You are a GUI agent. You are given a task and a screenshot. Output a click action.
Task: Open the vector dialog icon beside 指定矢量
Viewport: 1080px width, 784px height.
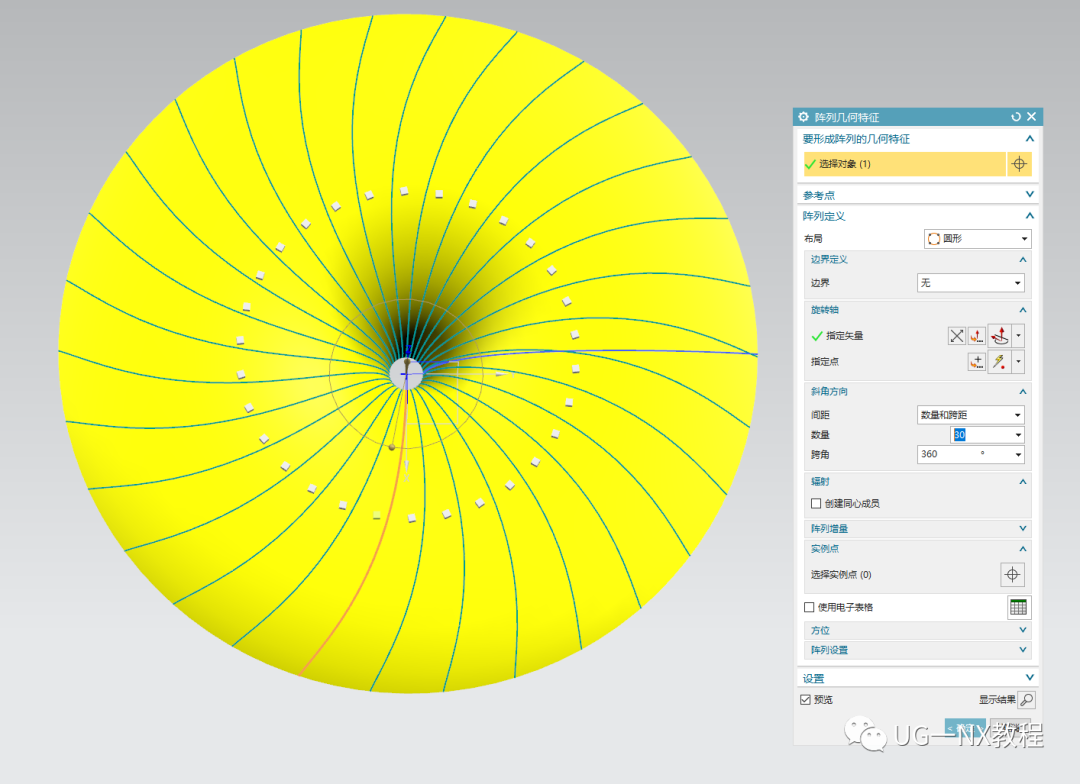tap(977, 336)
